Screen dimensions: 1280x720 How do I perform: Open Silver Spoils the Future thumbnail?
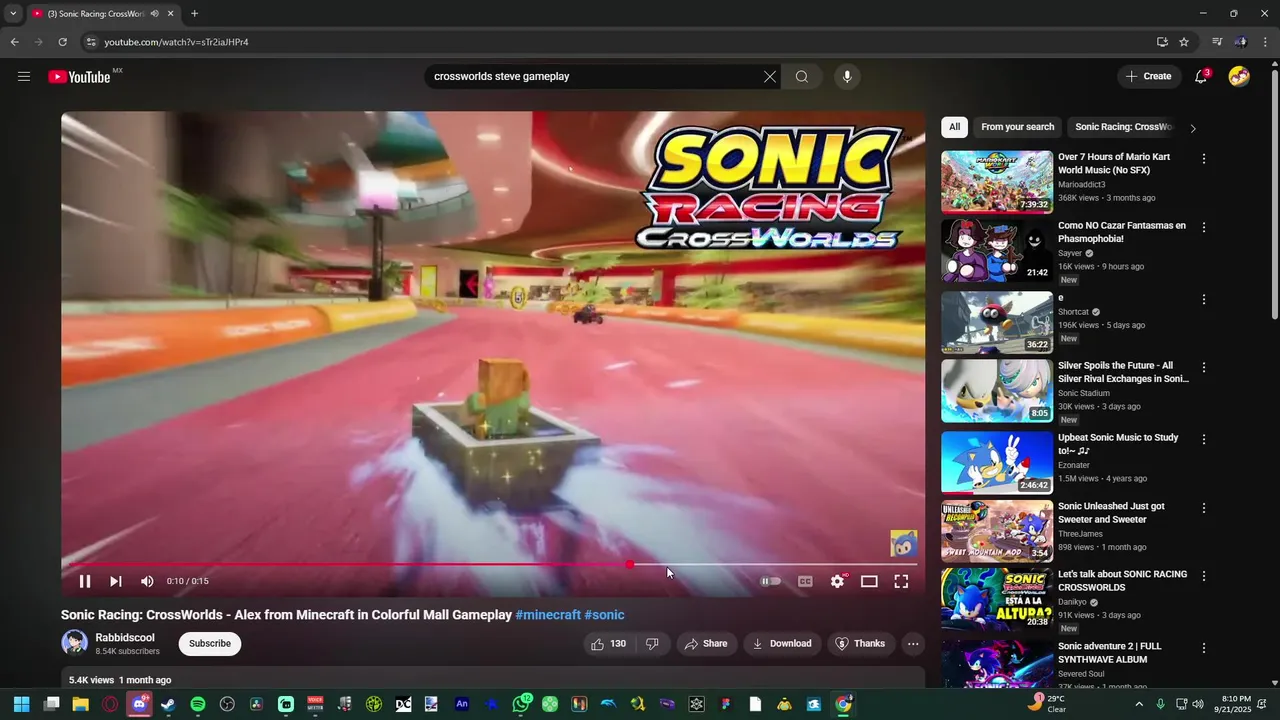coord(997,391)
